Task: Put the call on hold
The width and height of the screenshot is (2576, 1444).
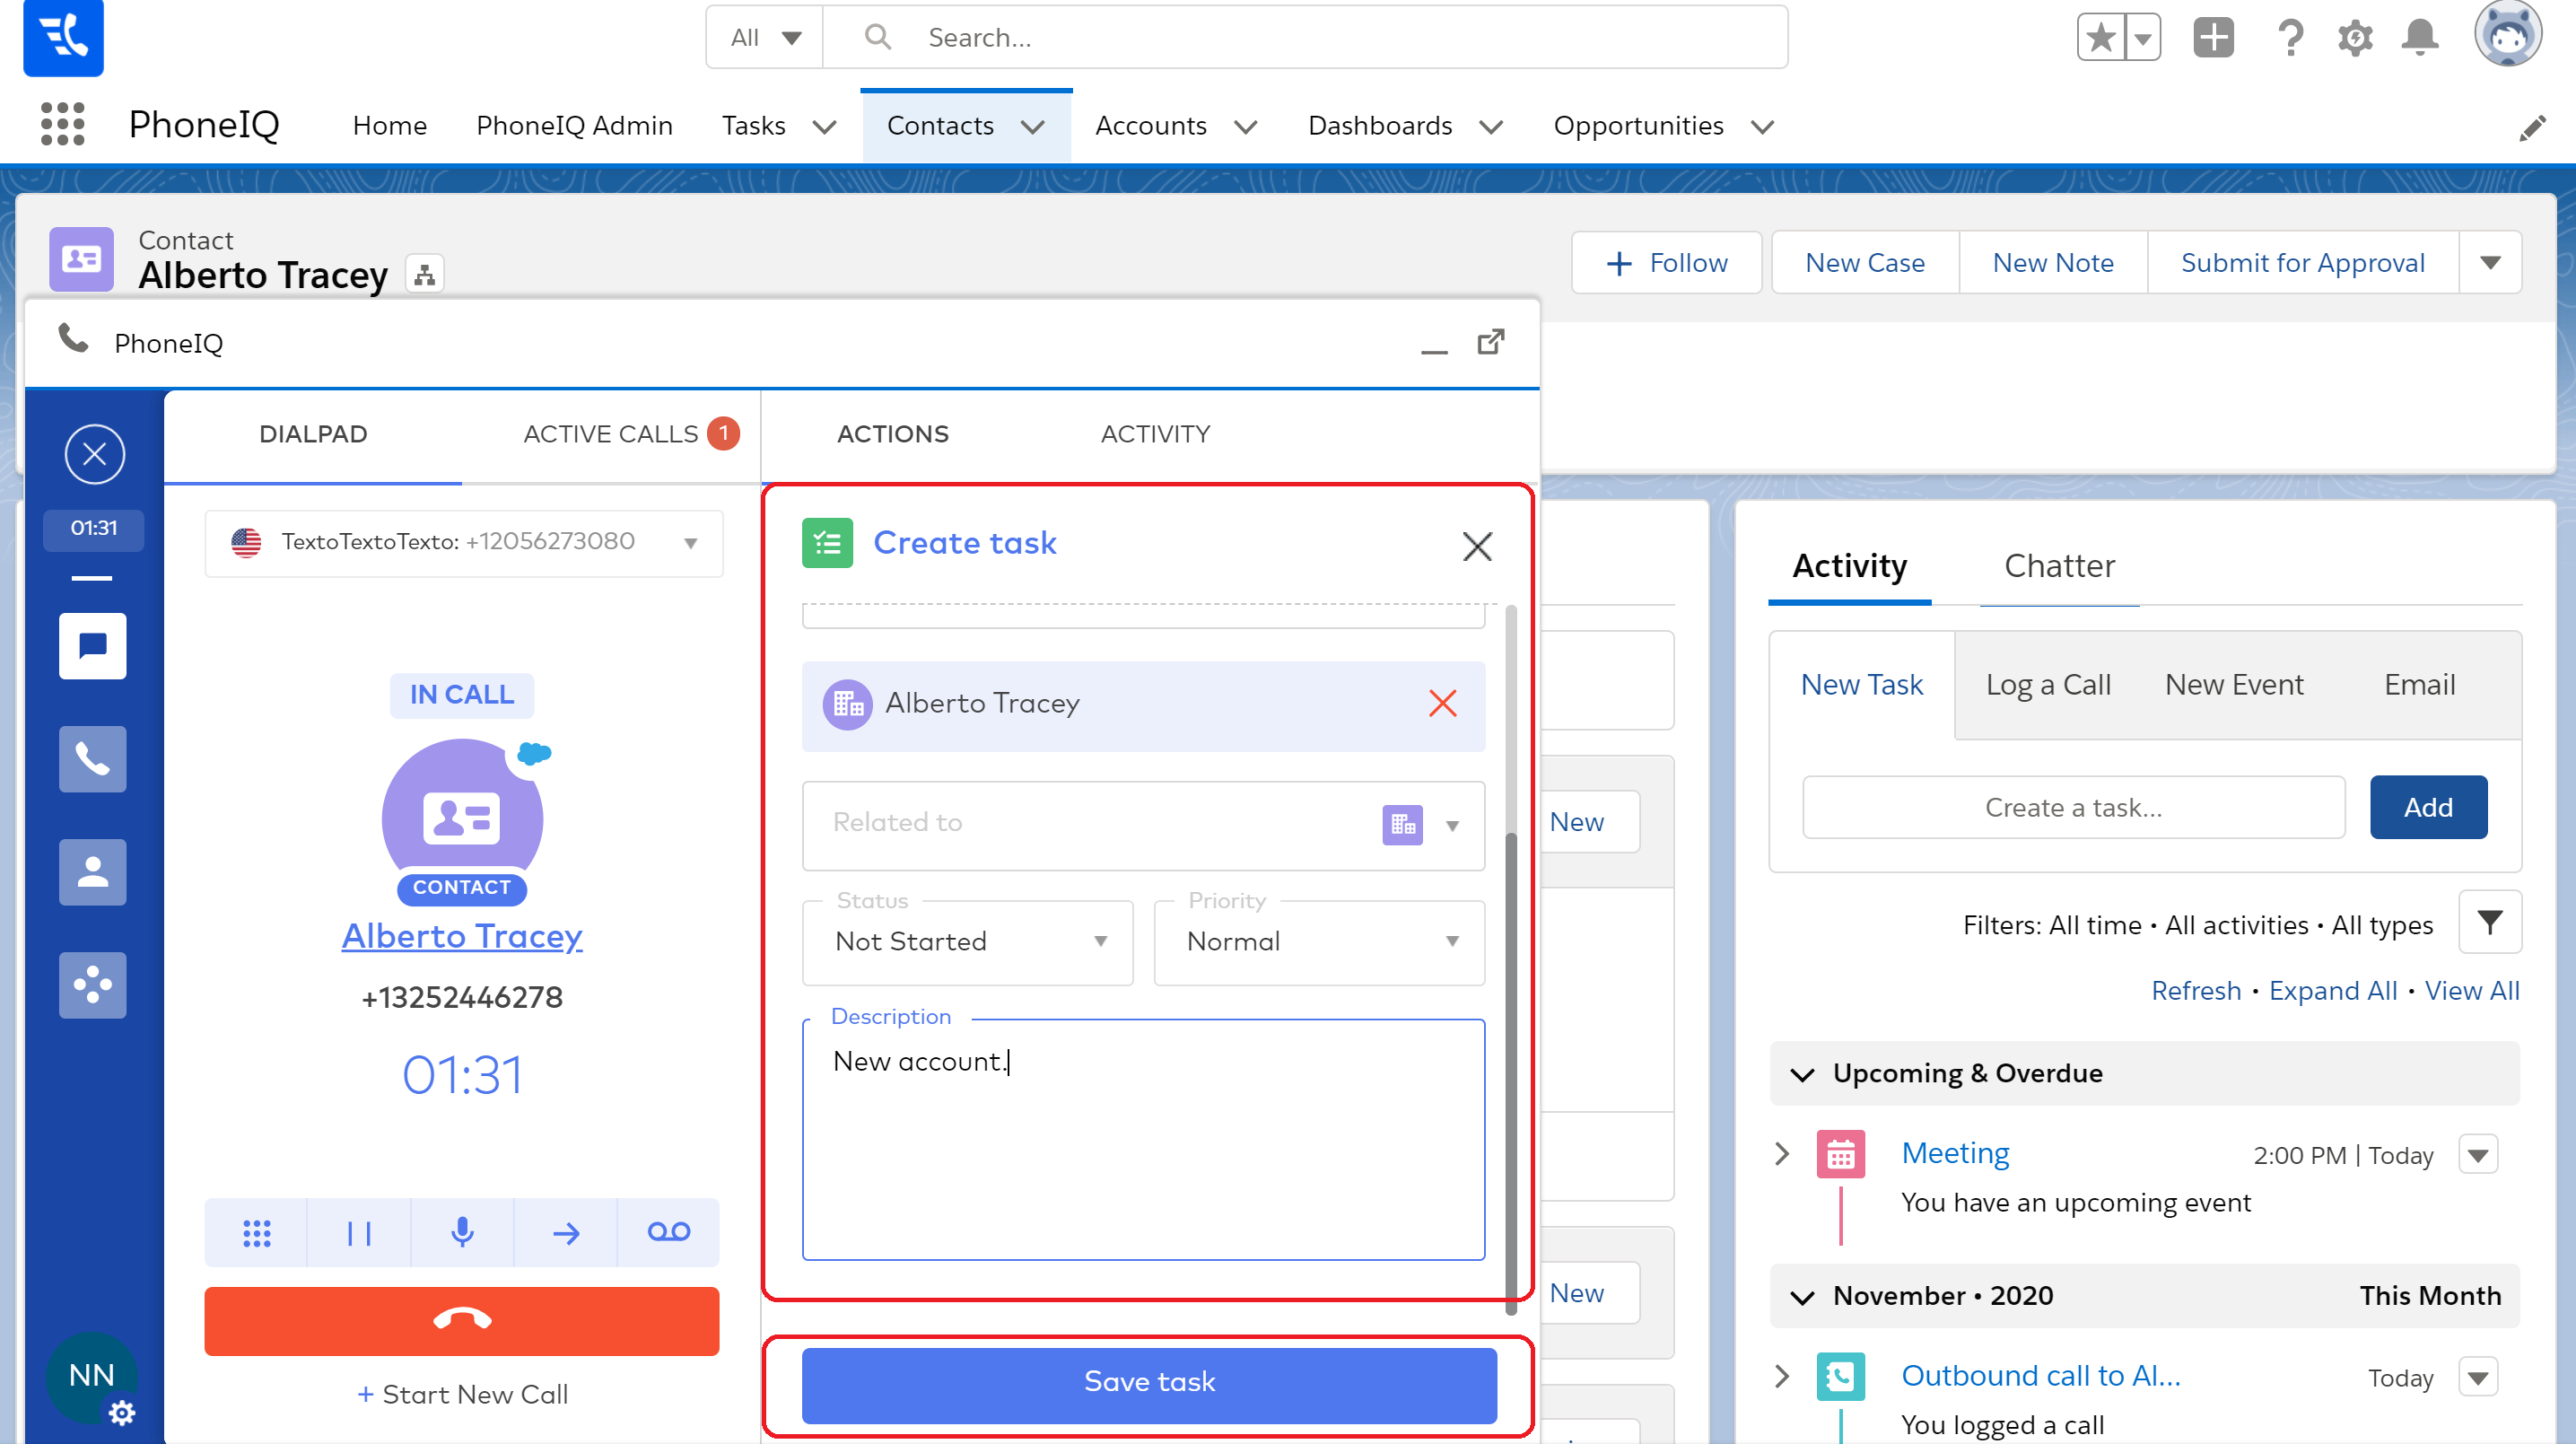Action: pos(359,1232)
